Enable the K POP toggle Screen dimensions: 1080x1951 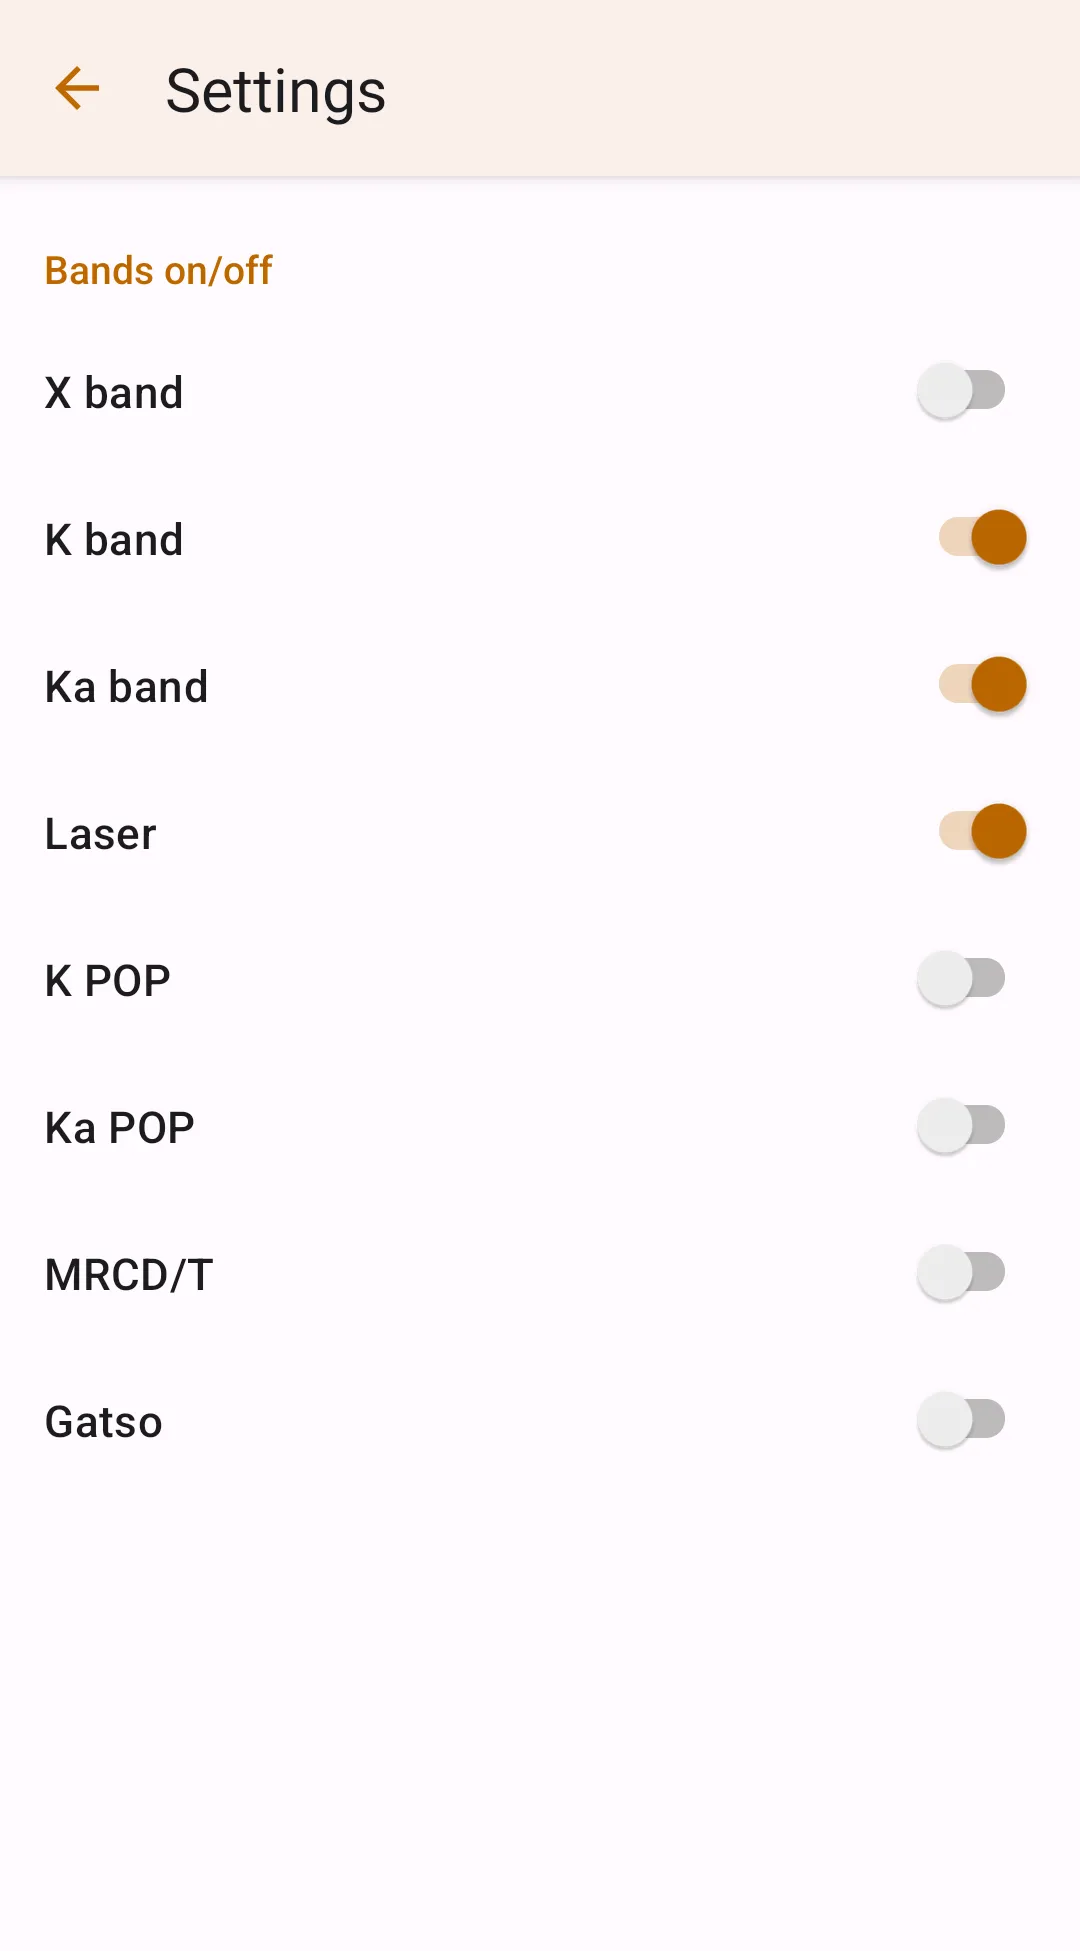coord(961,979)
